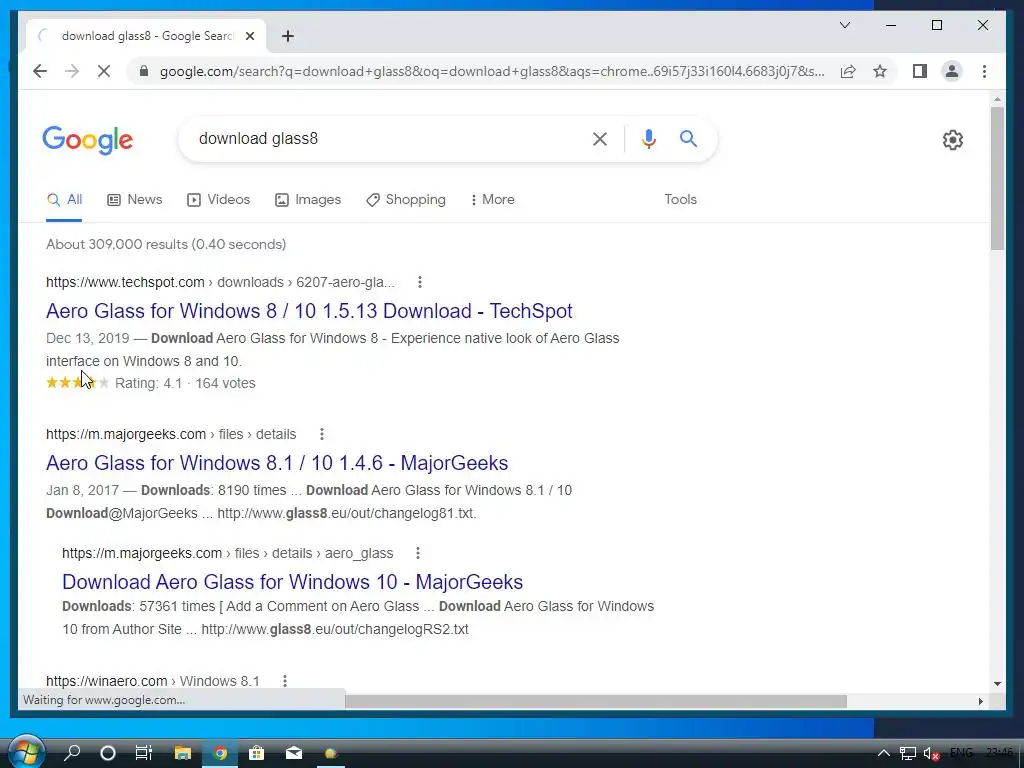Screen dimensions: 1024x768
Task: Open 'Aero Glass for Windows 8.1 / 10 1.4.6' link
Action: [277, 463]
